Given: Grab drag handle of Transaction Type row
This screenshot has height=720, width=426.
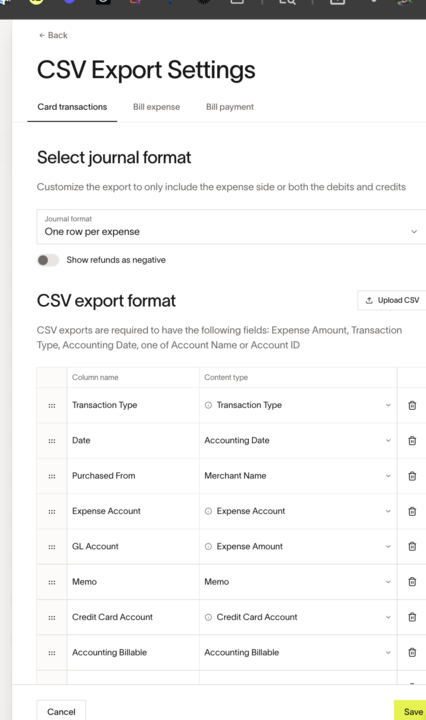Looking at the screenshot, I should [52, 405].
